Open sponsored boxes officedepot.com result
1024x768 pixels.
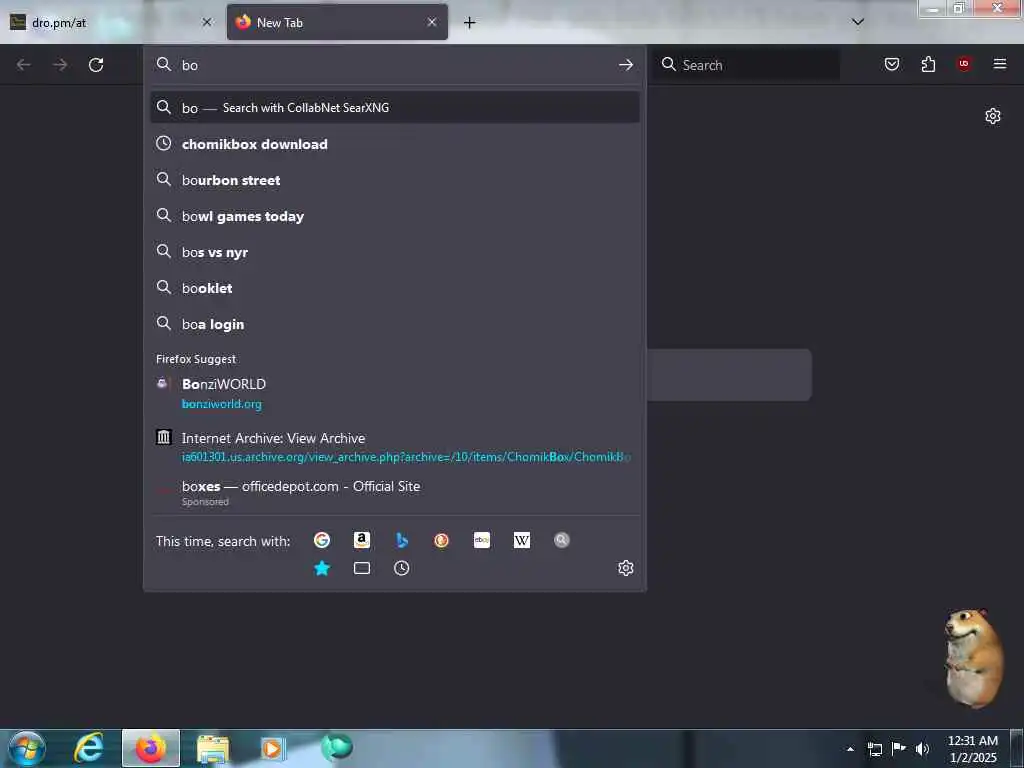(x=394, y=492)
